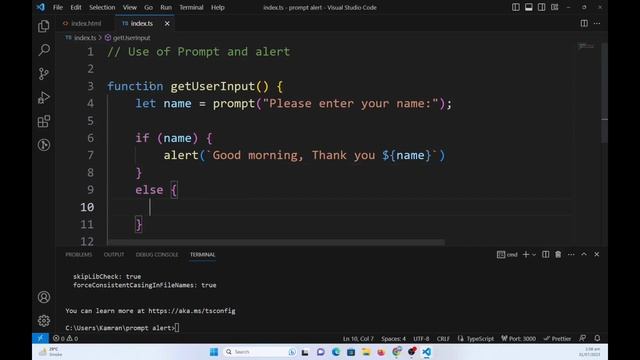Open launch profile dropdown next to plus
The image size is (640, 360).
click(x=534, y=255)
